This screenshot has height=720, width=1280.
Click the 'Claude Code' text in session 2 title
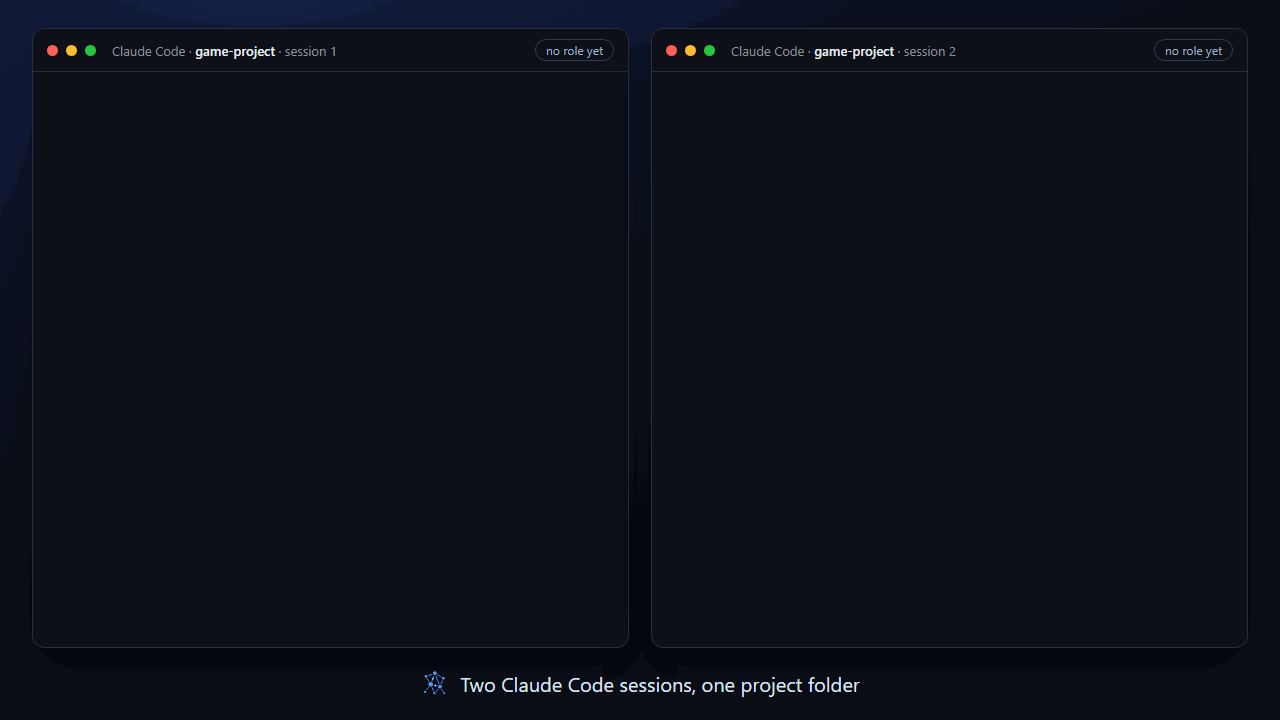point(768,51)
